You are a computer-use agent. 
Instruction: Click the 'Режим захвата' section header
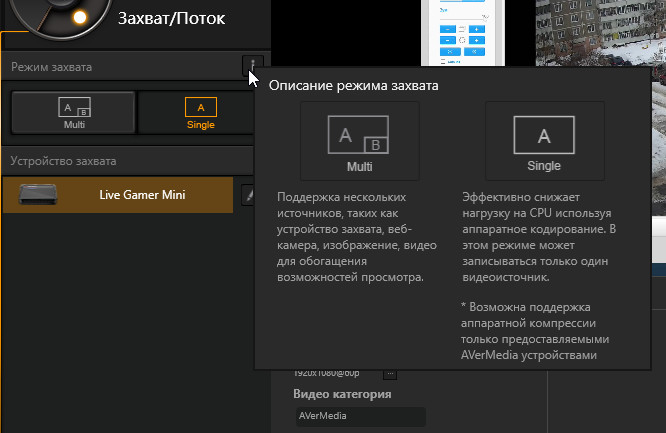[x=51, y=67]
